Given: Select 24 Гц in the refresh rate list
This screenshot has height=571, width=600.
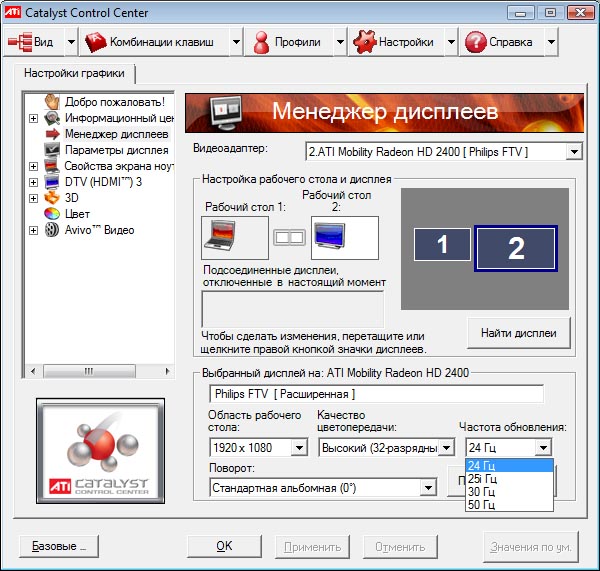Looking at the screenshot, I should (509, 466).
